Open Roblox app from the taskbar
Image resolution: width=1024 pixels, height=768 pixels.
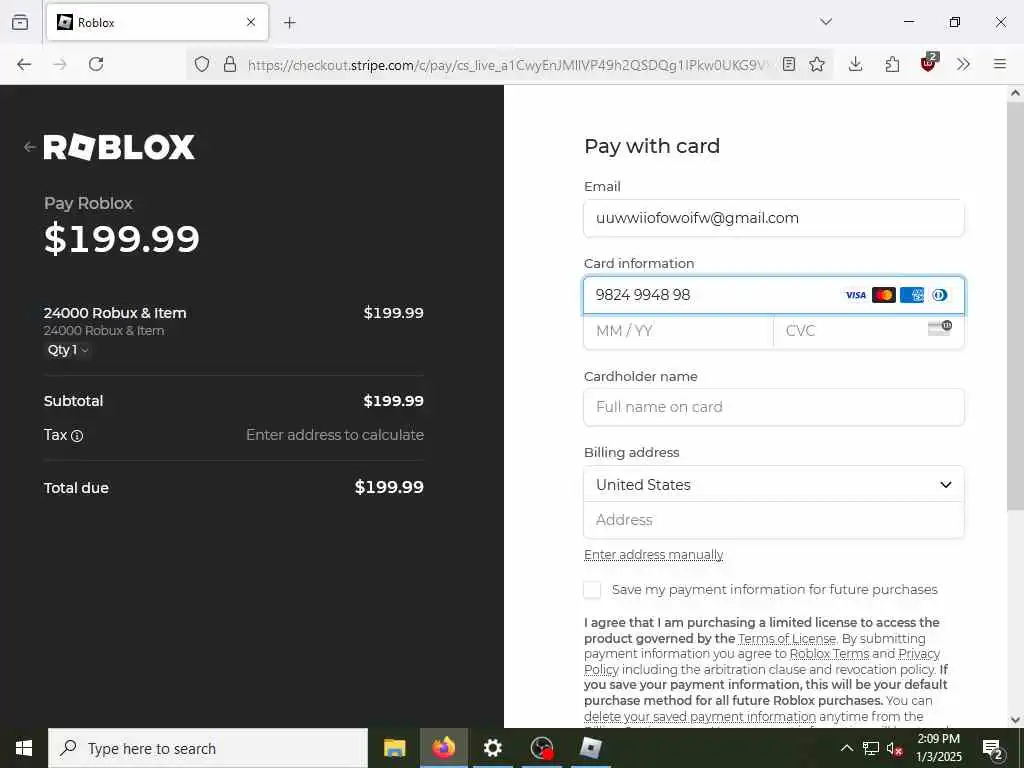591,748
